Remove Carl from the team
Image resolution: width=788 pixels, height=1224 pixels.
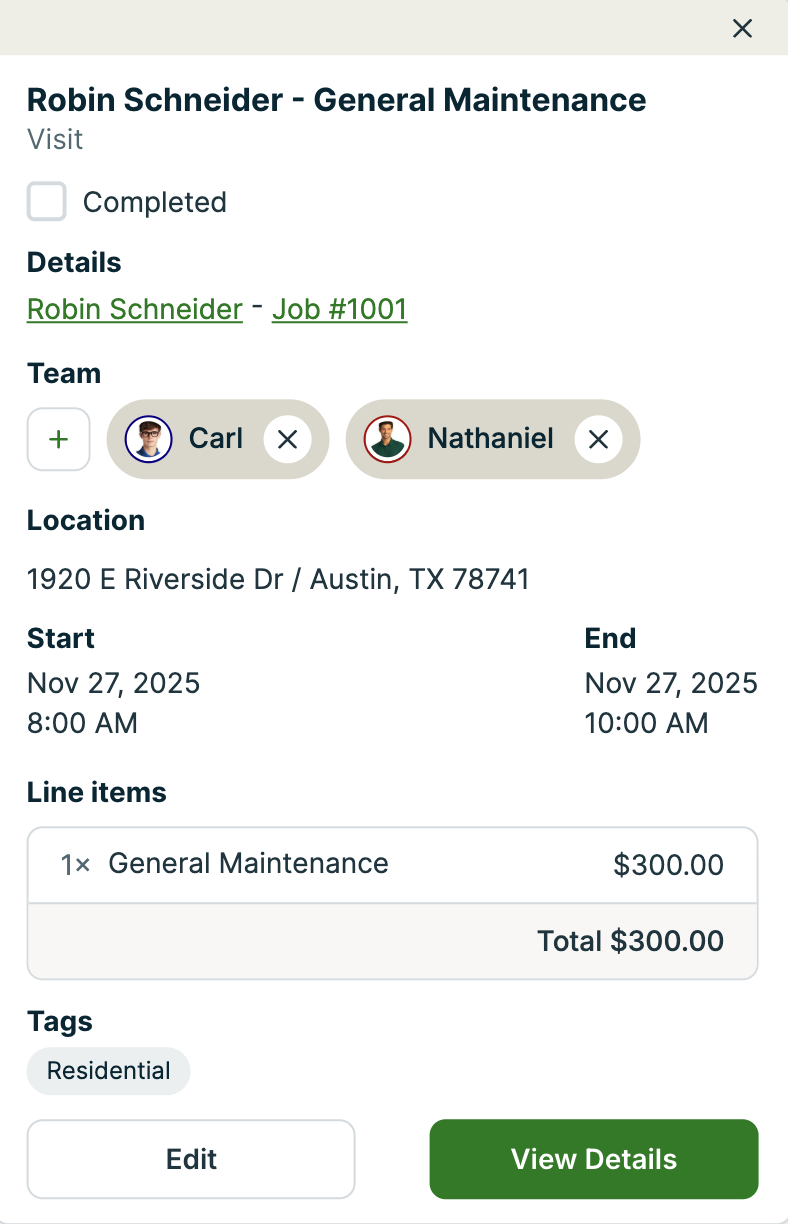point(287,439)
